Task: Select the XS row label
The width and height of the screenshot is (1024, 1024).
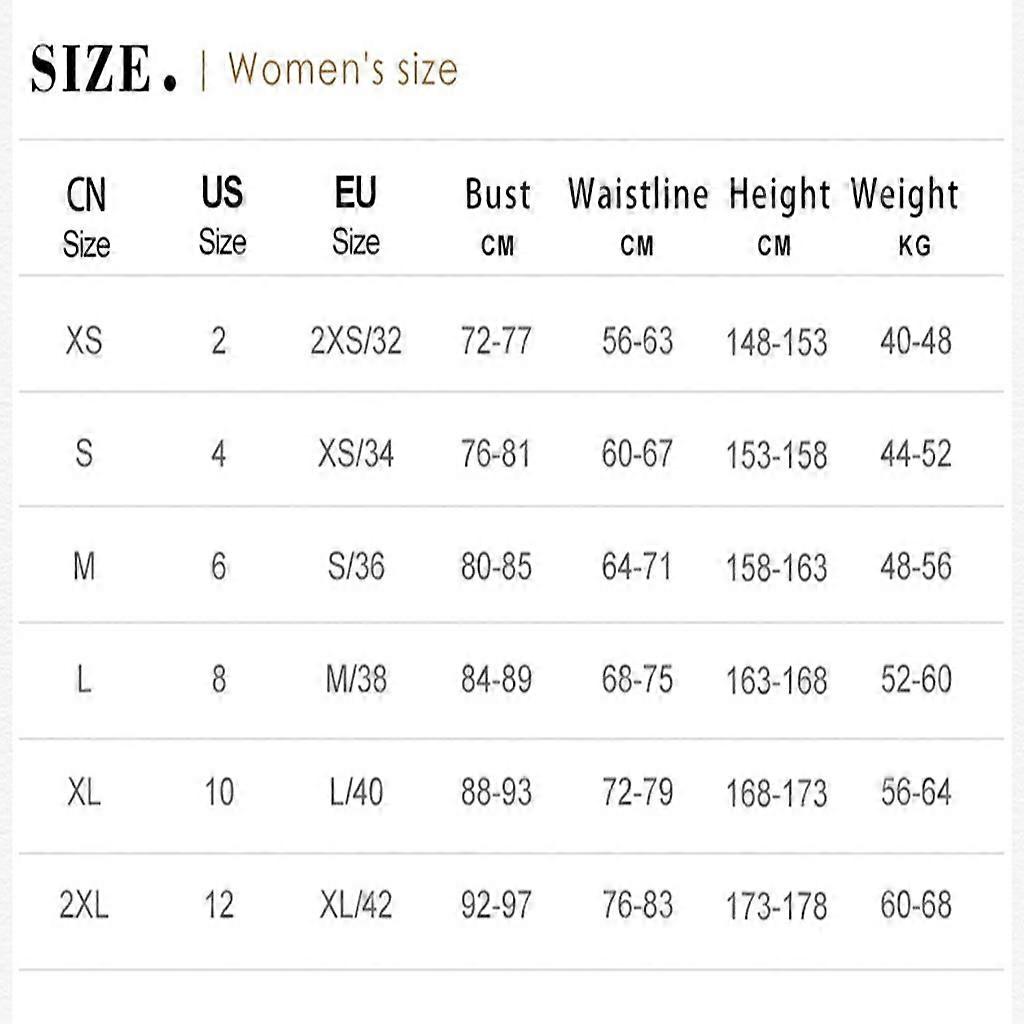Action: (x=84, y=341)
